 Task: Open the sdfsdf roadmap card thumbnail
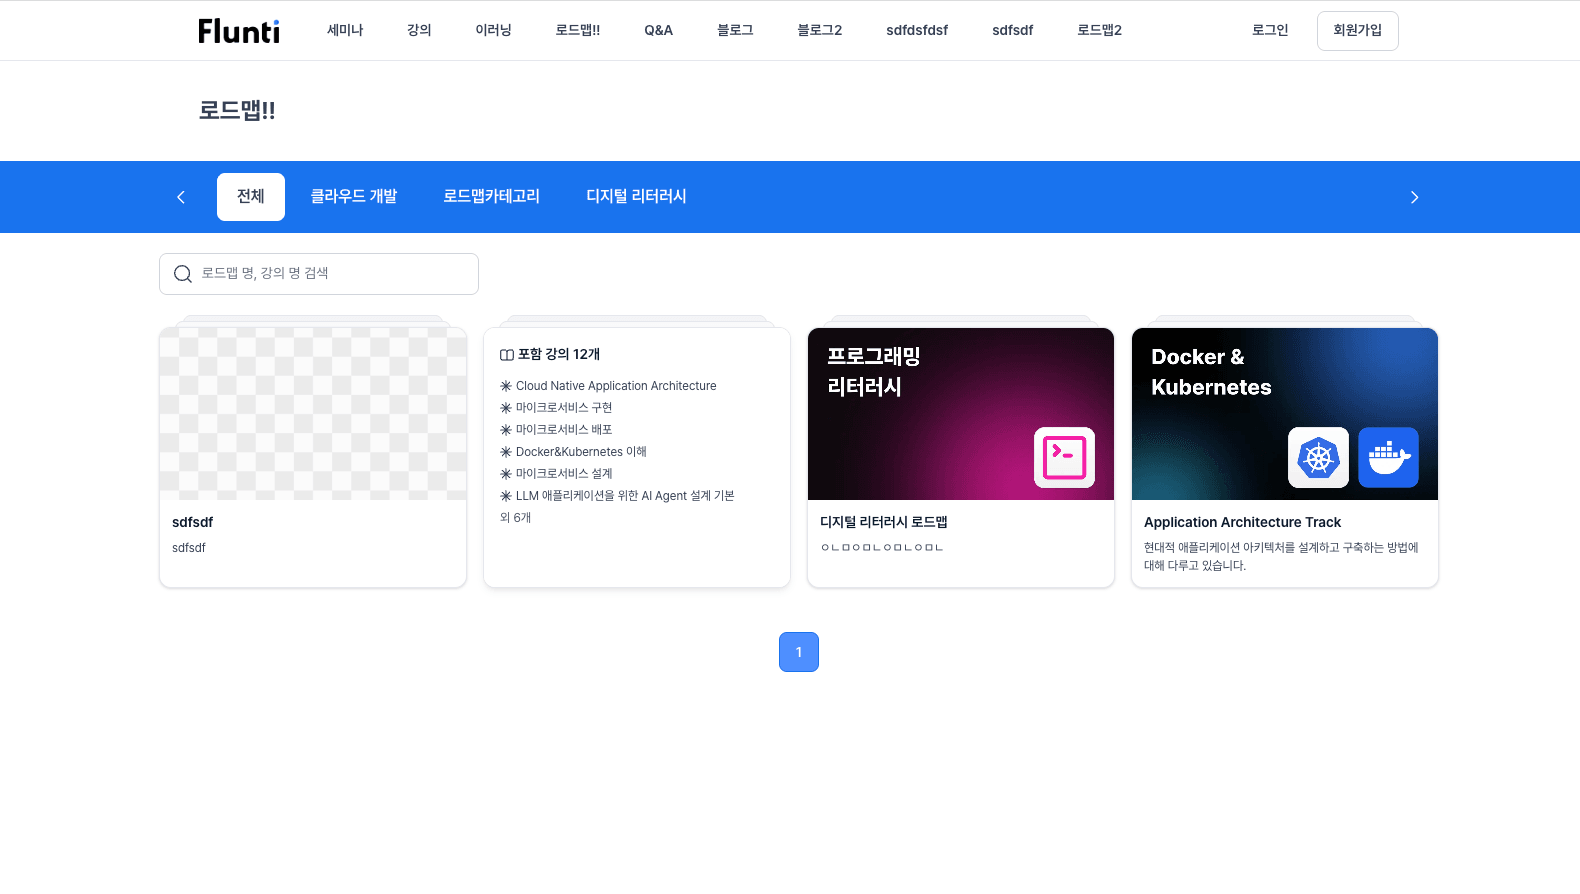point(313,414)
